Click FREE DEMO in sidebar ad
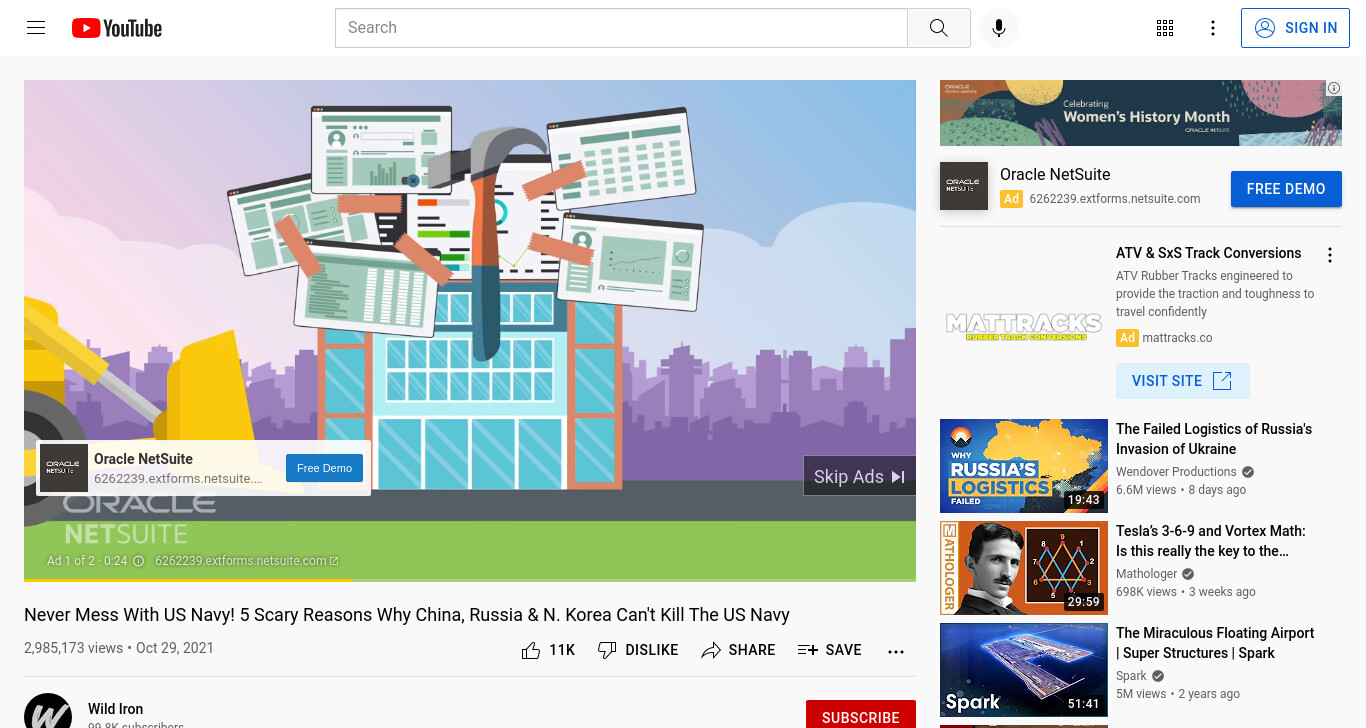Viewport: 1366px width, 728px height. click(x=1286, y=189)
